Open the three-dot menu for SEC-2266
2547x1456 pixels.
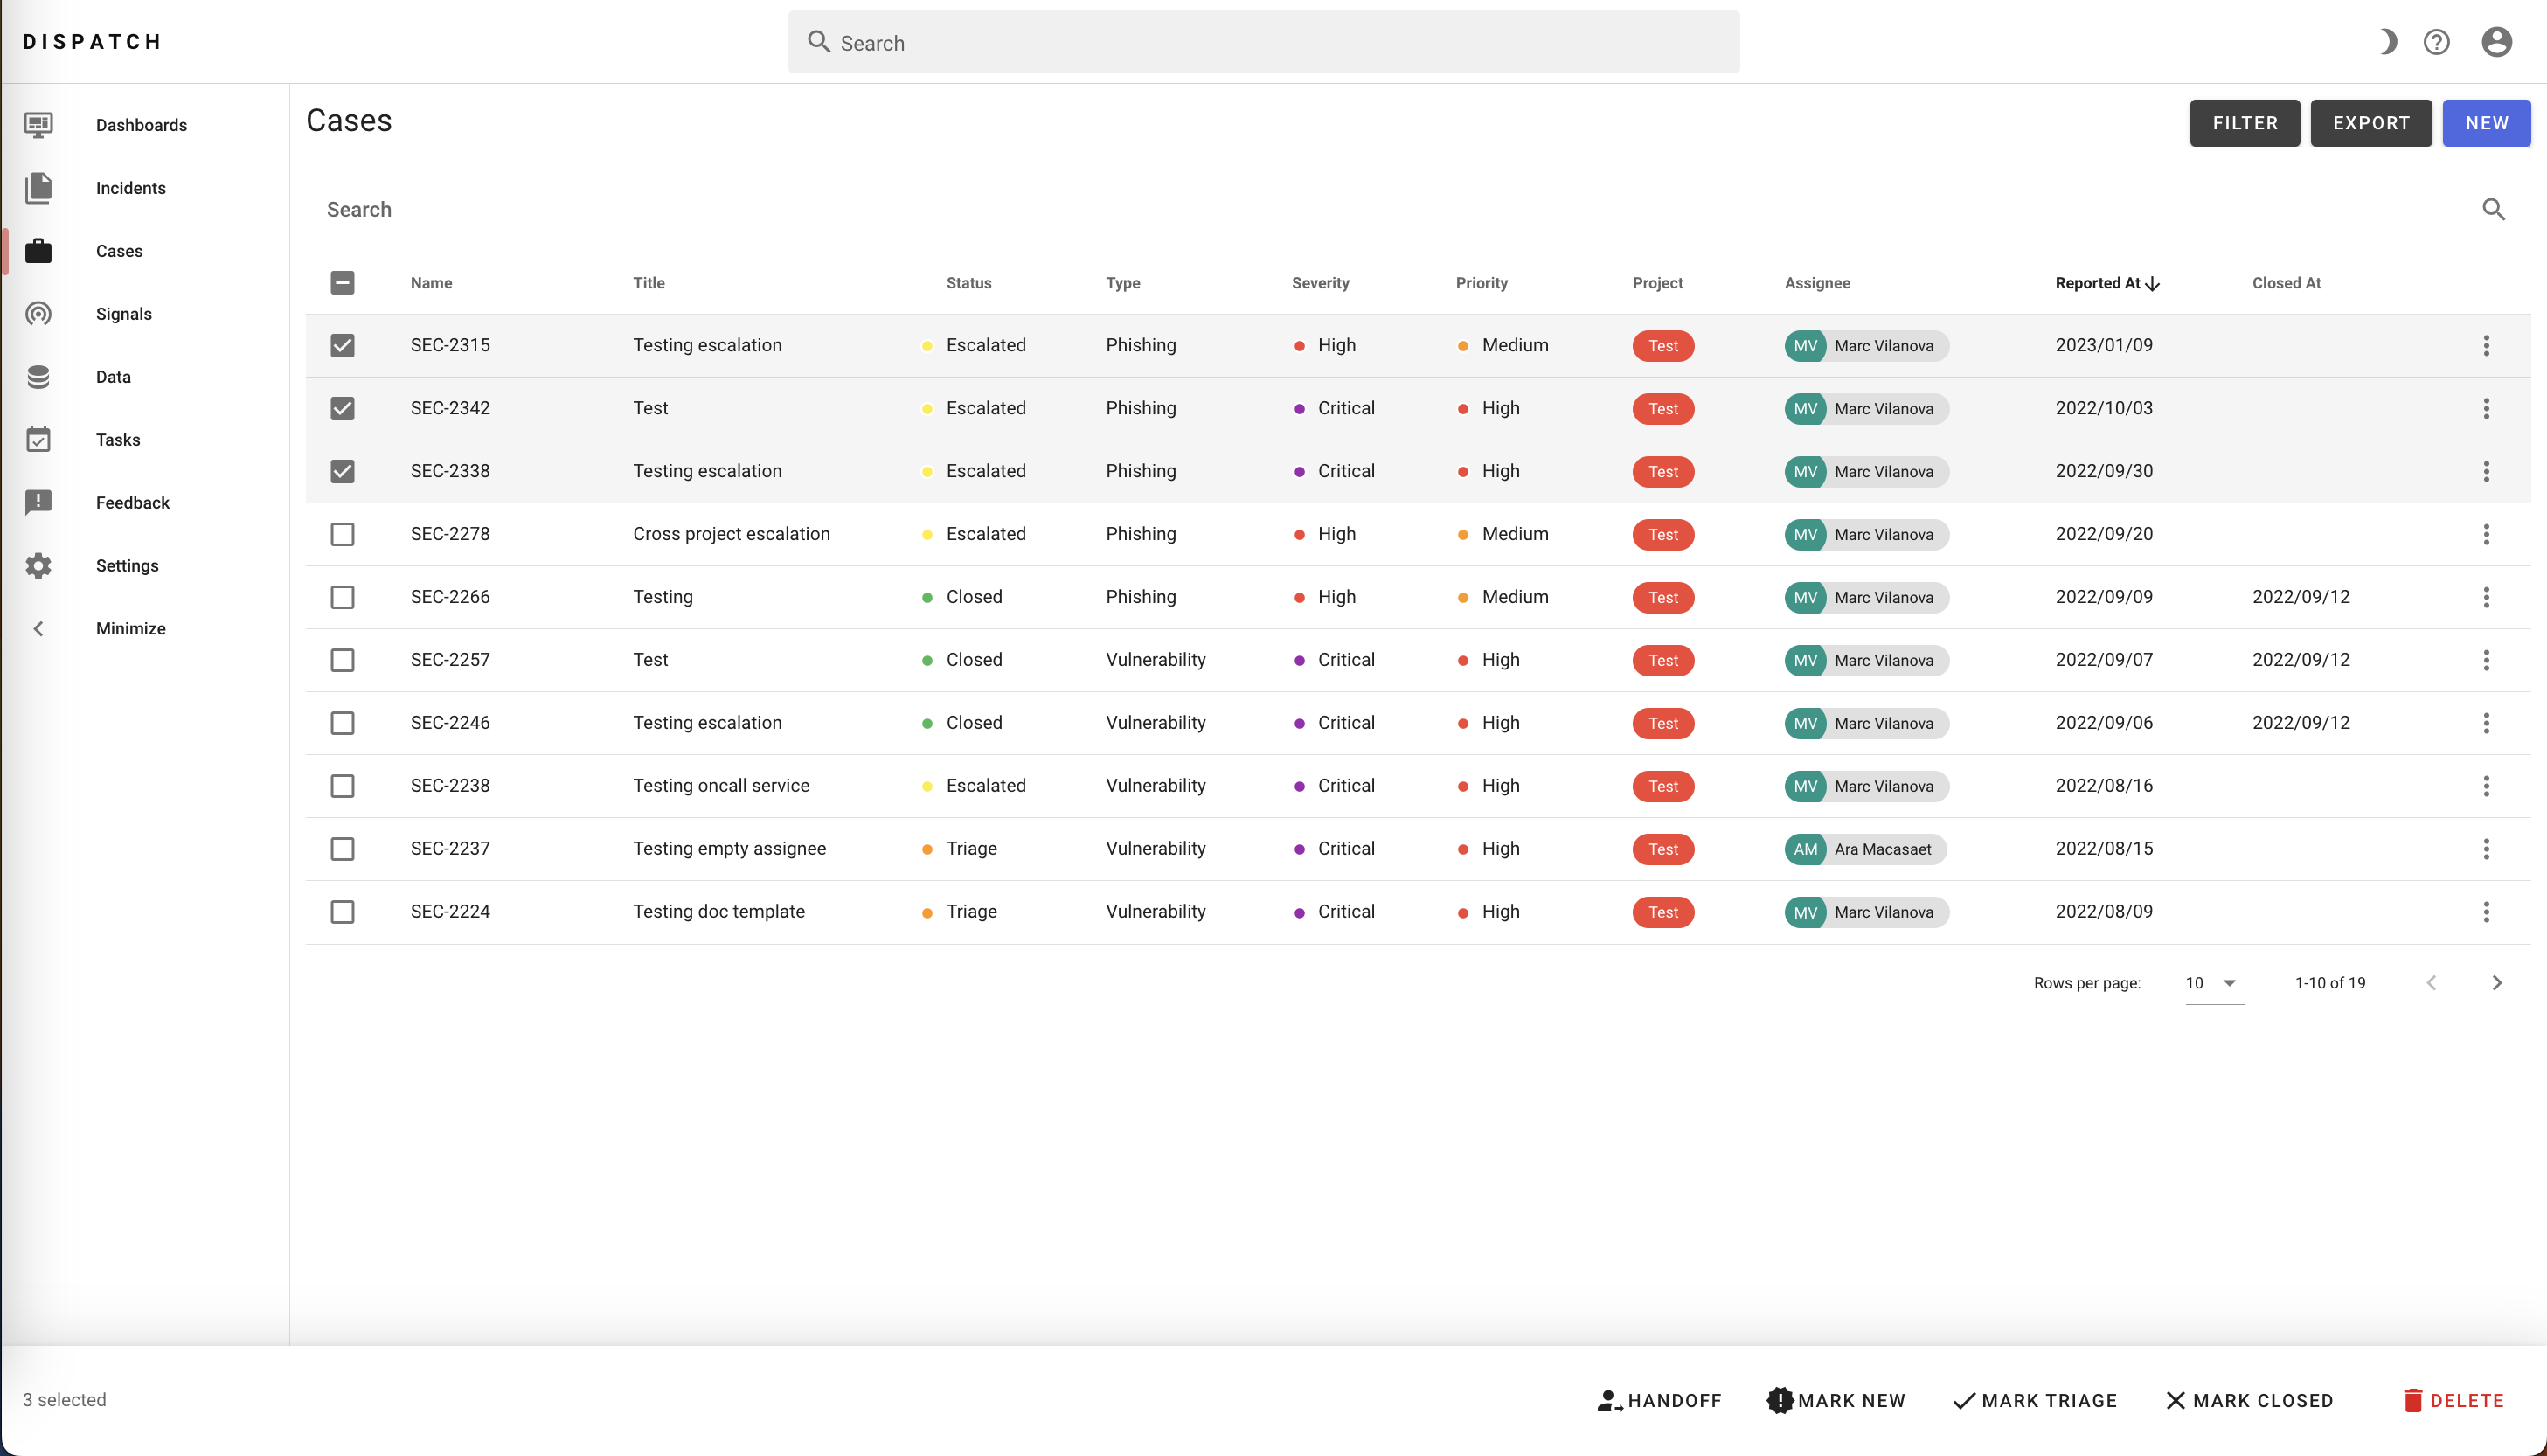2486,597
